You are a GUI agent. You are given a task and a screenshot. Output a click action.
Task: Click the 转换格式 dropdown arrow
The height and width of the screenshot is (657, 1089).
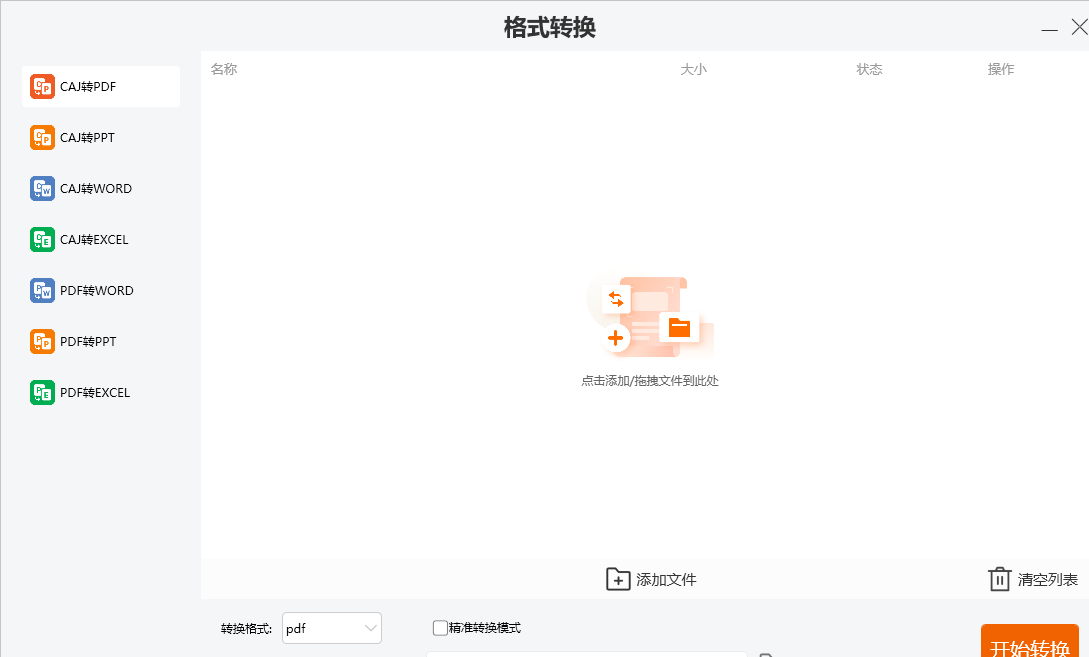tap(371, 628)
